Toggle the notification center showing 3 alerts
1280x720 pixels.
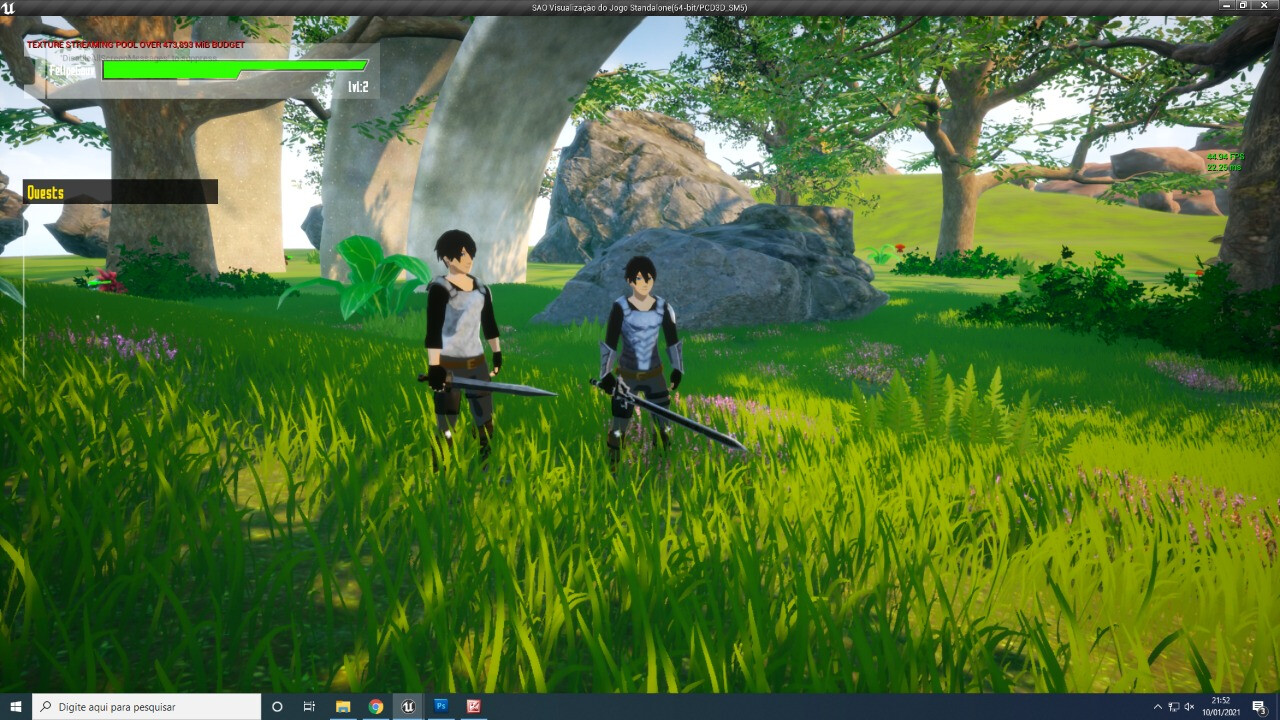pos(1260,707)
